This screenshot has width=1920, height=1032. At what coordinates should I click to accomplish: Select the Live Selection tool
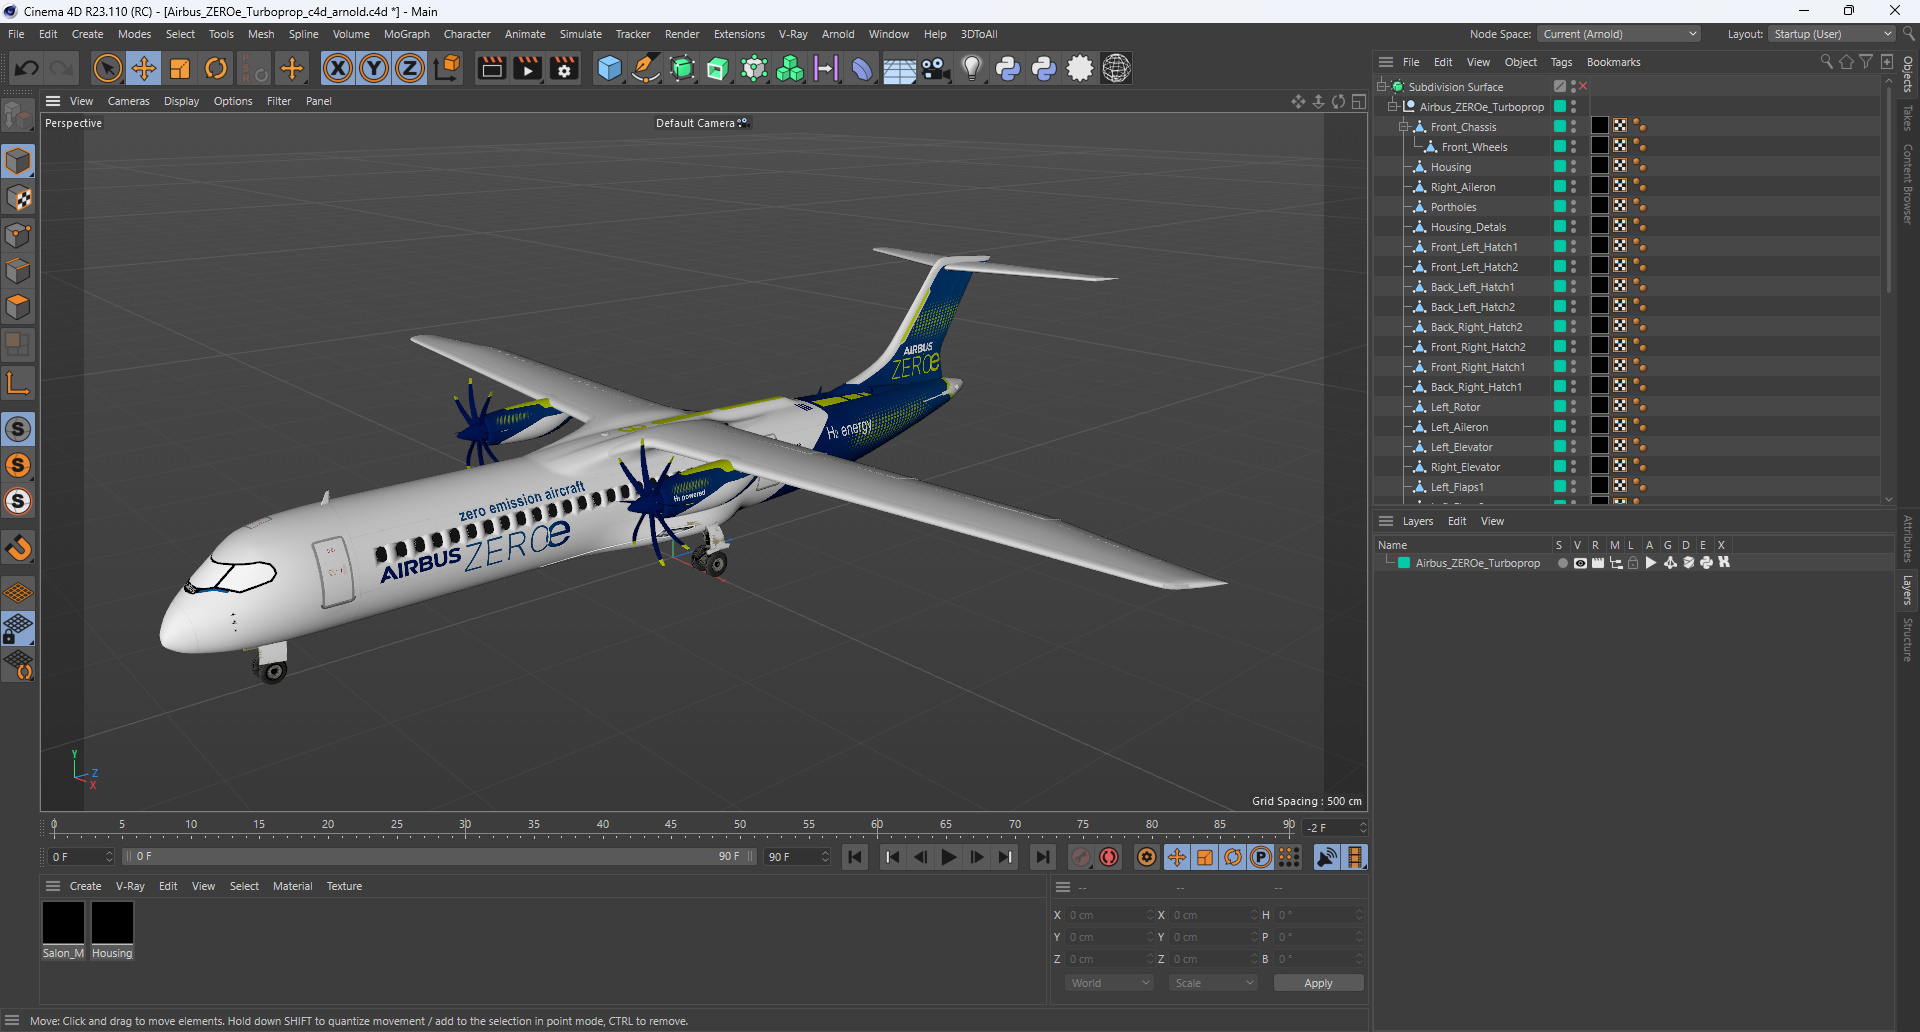coord(107,68)
